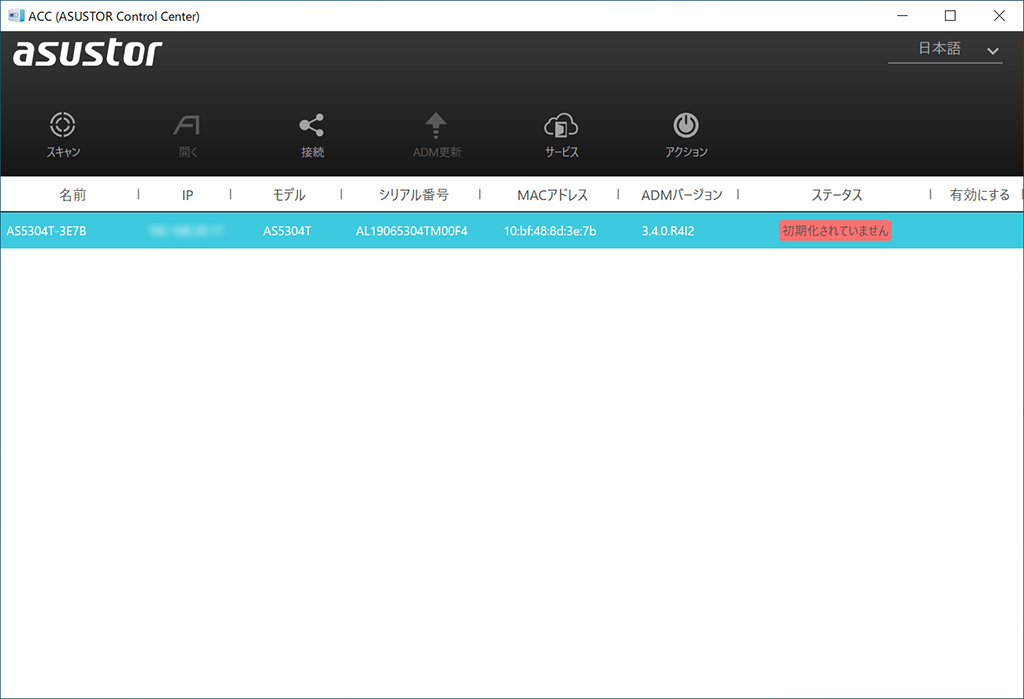Viewport: 1024px width, 699px height.
Task: Open the 日本語 language dropdown
Action: [945, 49]
